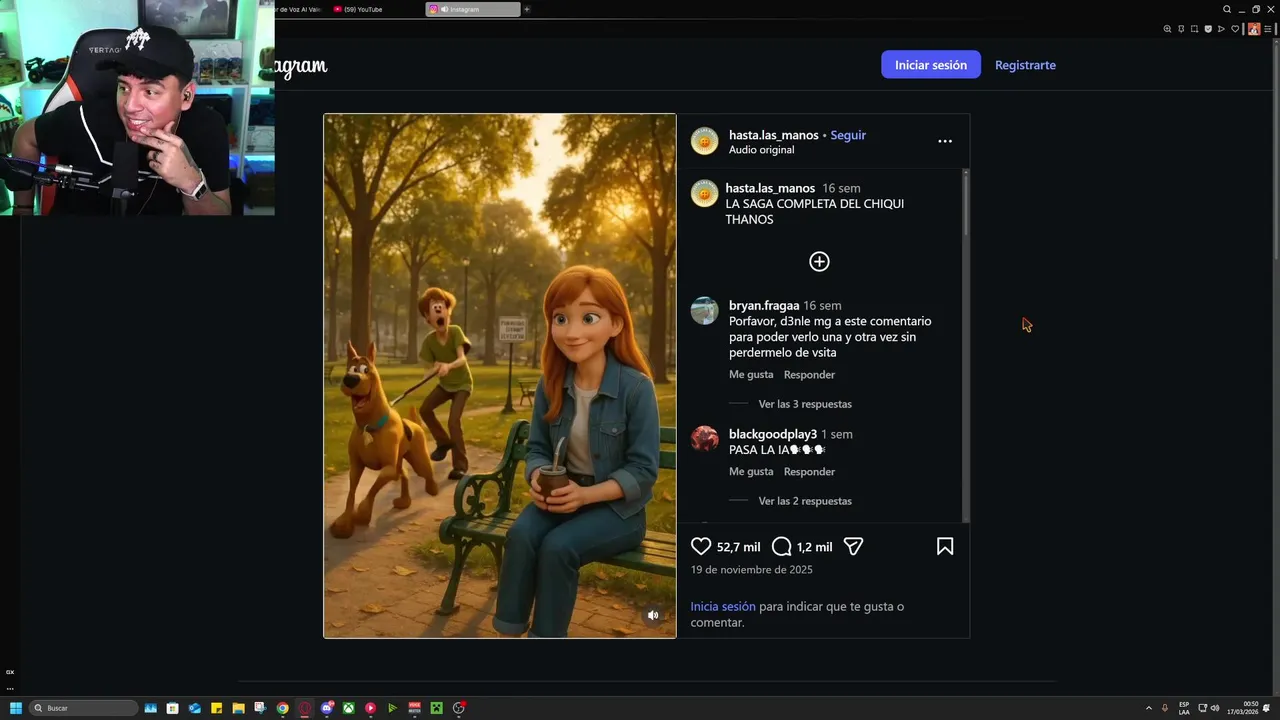
Task: Click the 'Inicia sesión' link below the post
Action: 723,607
